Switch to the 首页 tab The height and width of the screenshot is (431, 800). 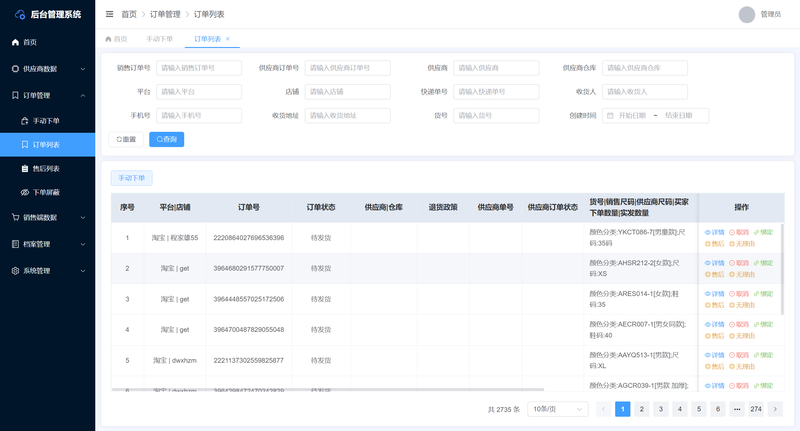116,39
